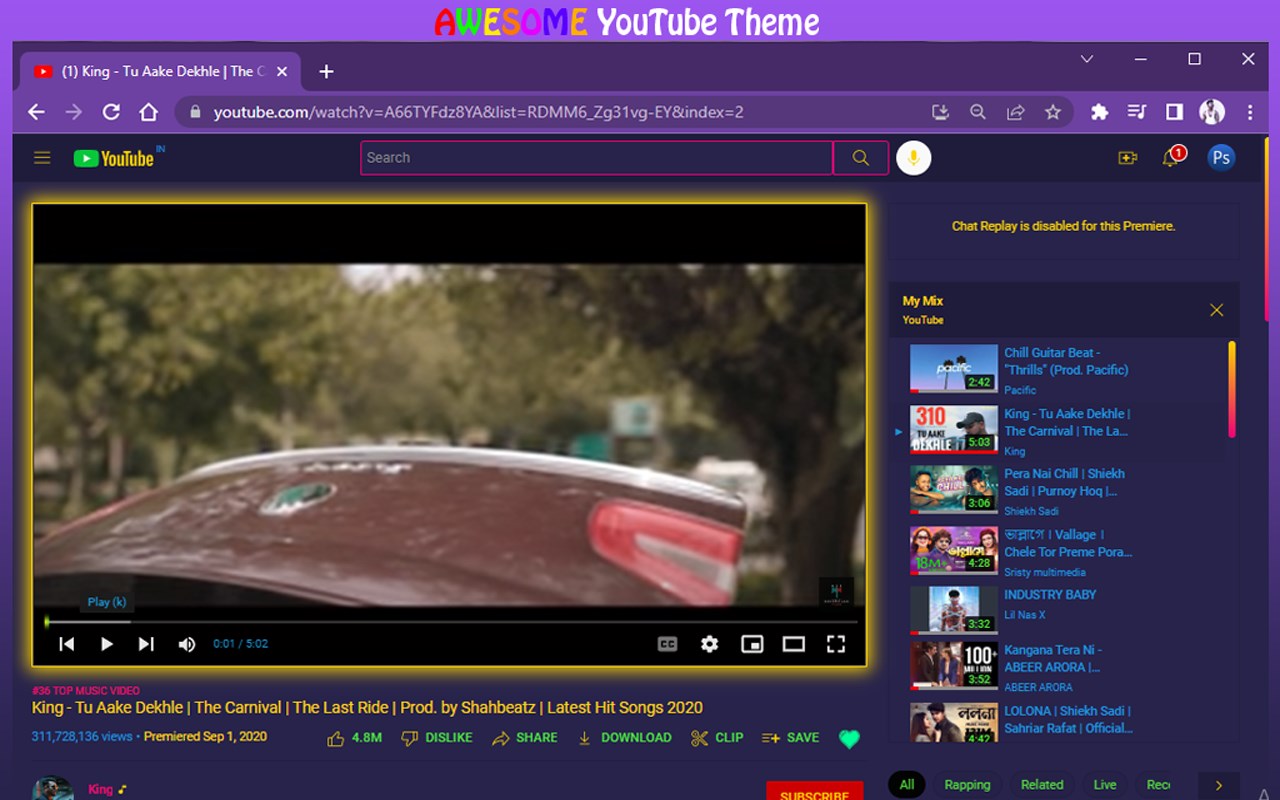The height and width of the screenshot is (800, 1280).
Task: Click the DOWNLOAD button
Action: (624, 738)
